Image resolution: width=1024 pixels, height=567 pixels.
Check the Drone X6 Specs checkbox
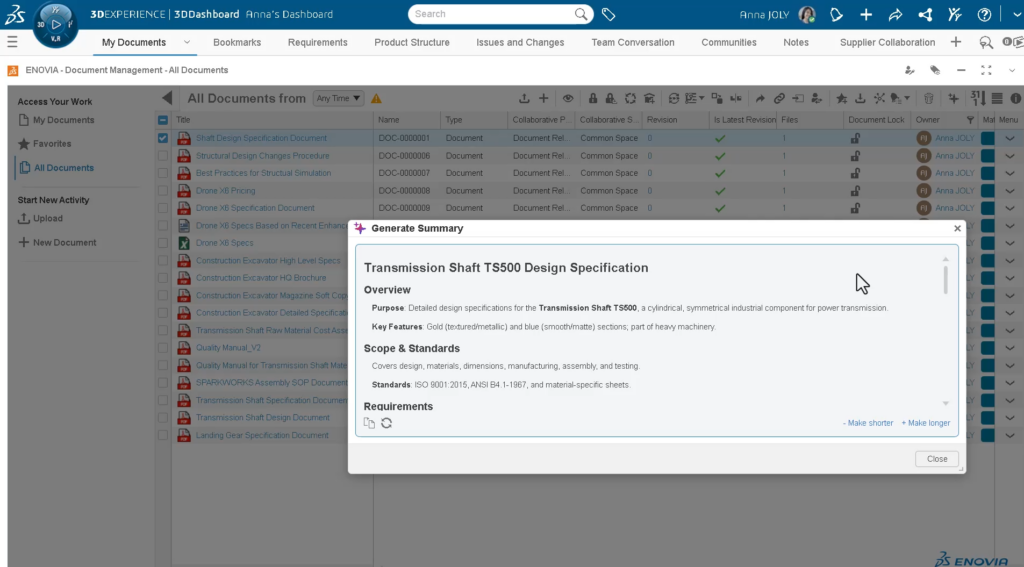coord(163,243)
